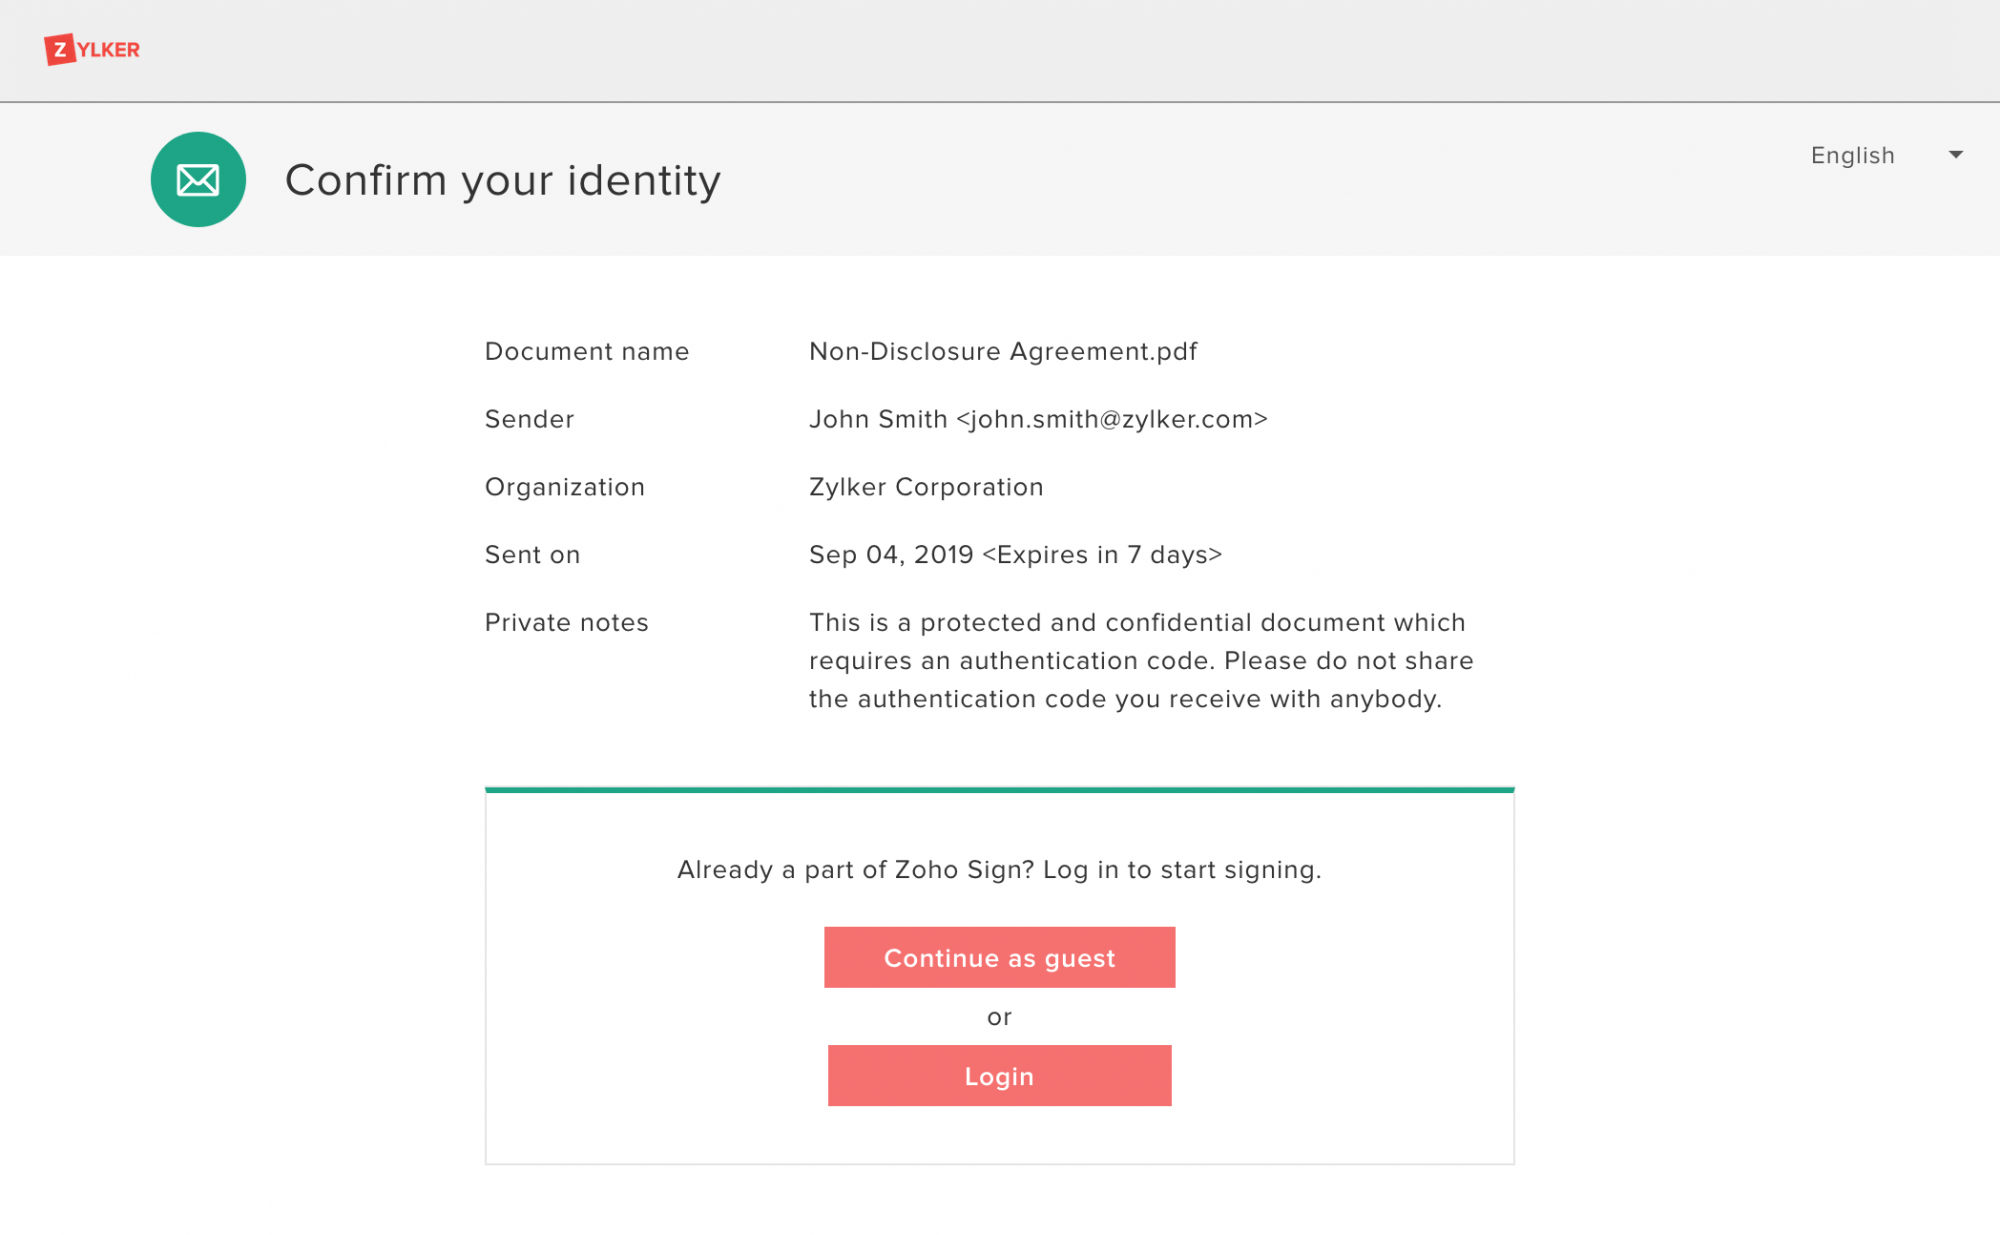
Task: Click the Document name label
Action: 587,352
